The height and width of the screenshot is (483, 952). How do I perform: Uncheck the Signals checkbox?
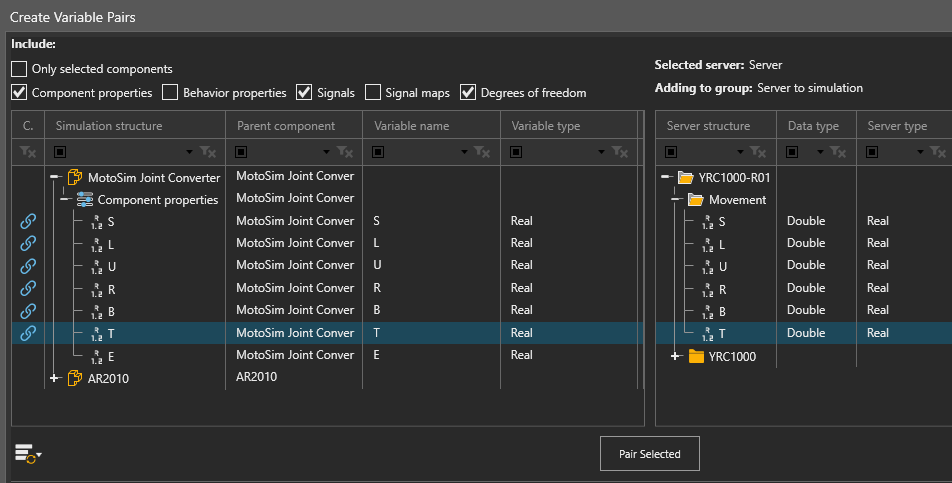click(304, 92)
